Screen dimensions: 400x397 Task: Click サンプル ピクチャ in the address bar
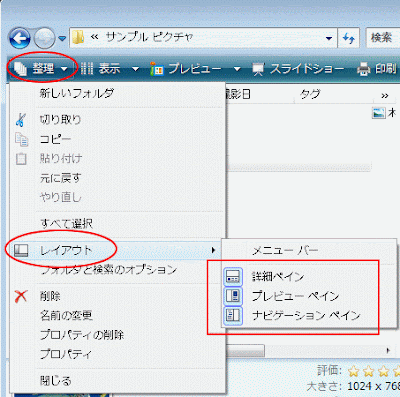[x=149, y=37]
